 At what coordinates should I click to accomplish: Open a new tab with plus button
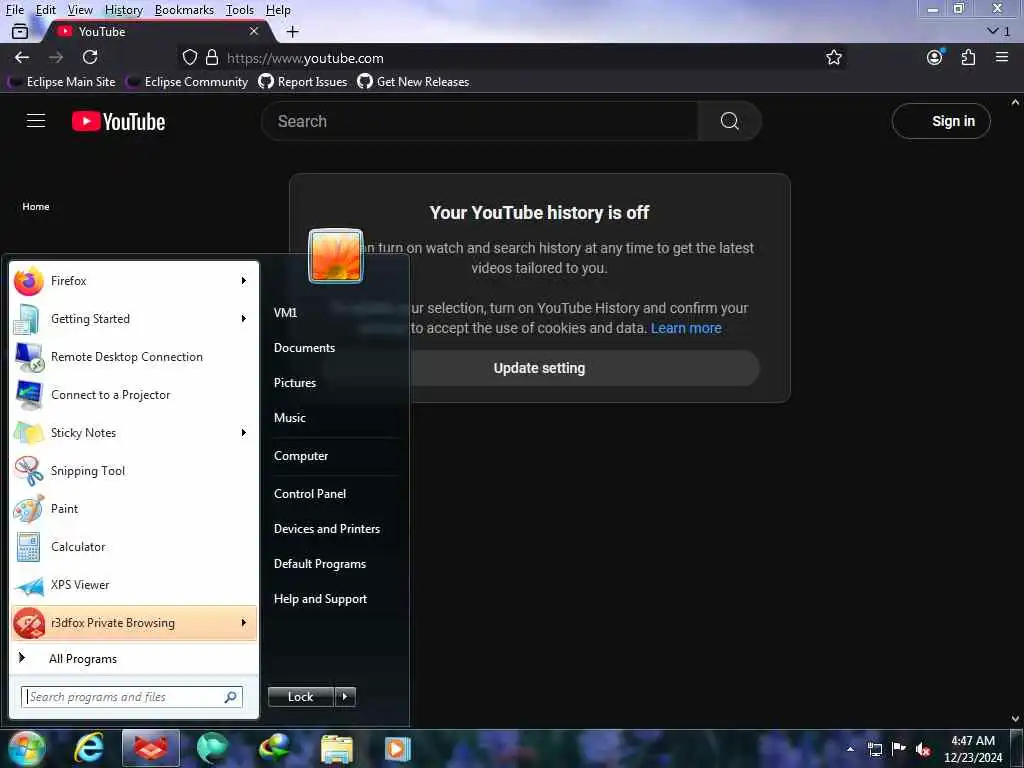point(293,31)
